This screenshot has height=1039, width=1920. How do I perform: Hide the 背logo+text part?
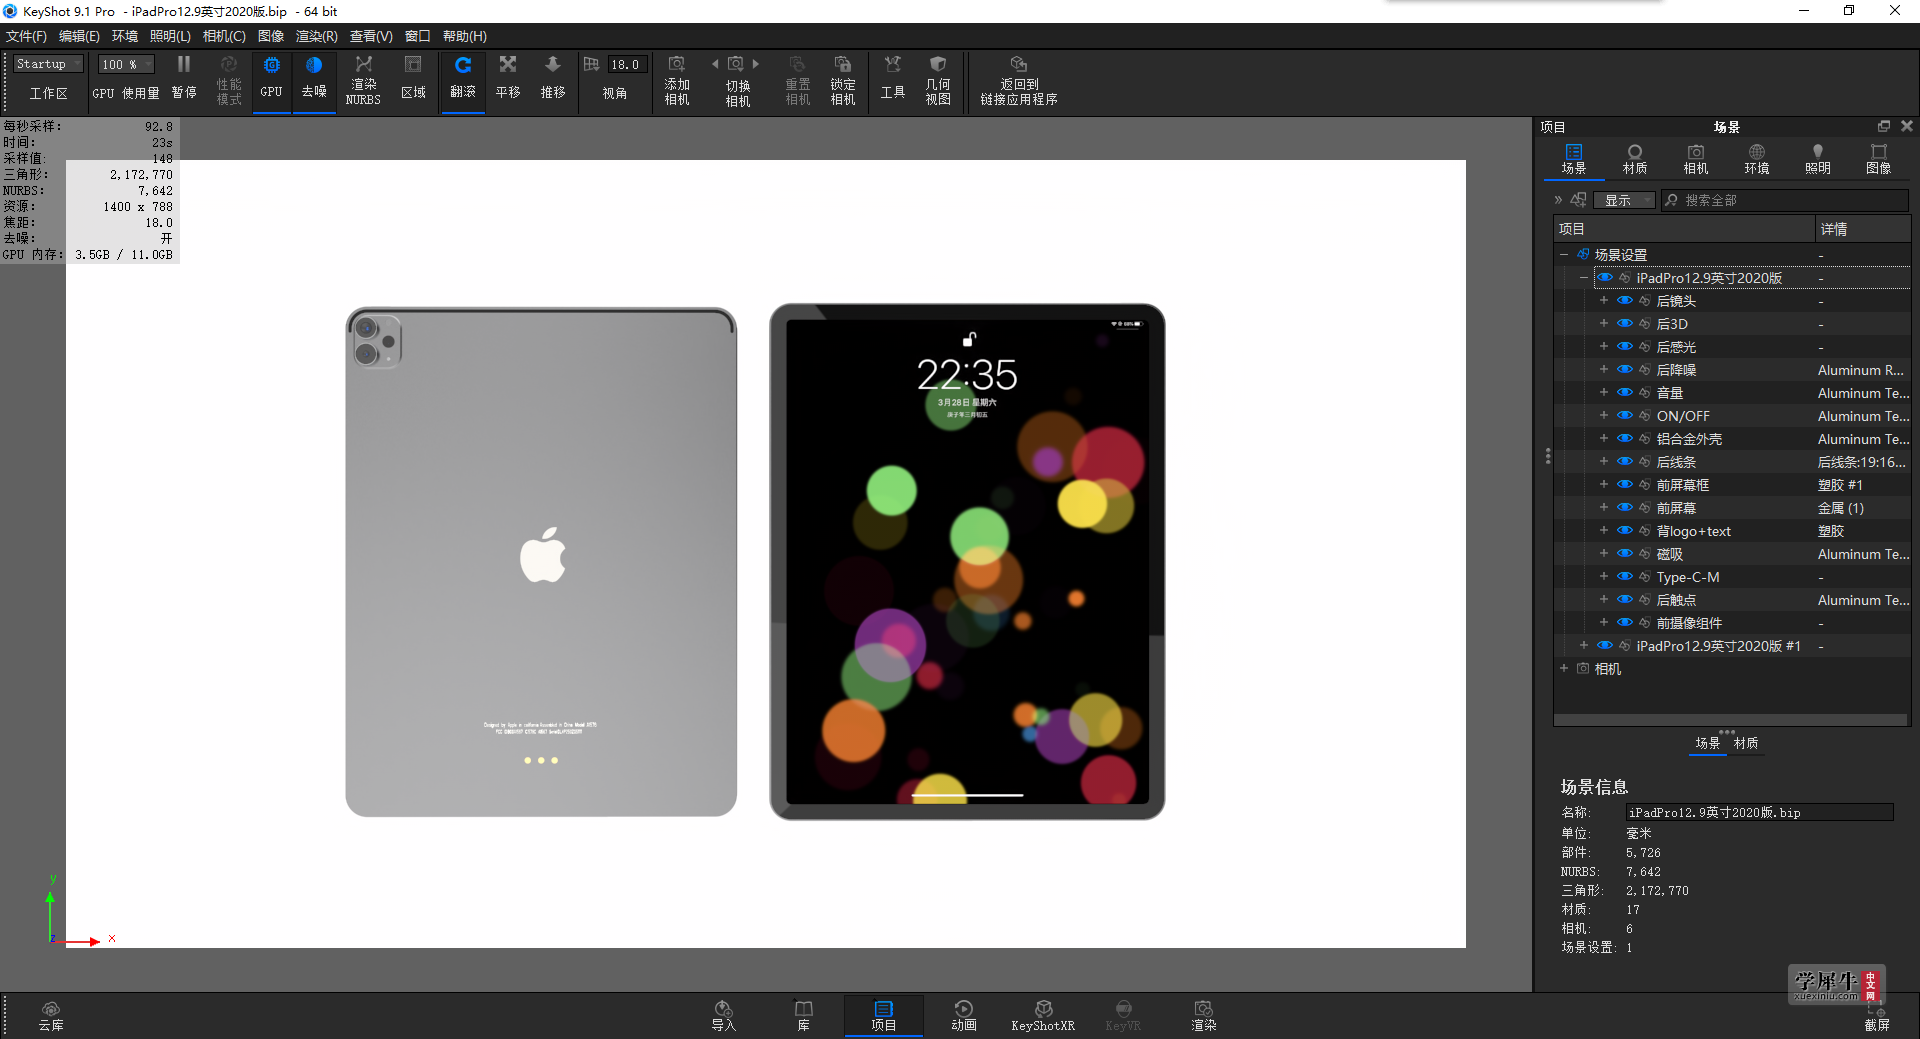[x=1624, y=531]
